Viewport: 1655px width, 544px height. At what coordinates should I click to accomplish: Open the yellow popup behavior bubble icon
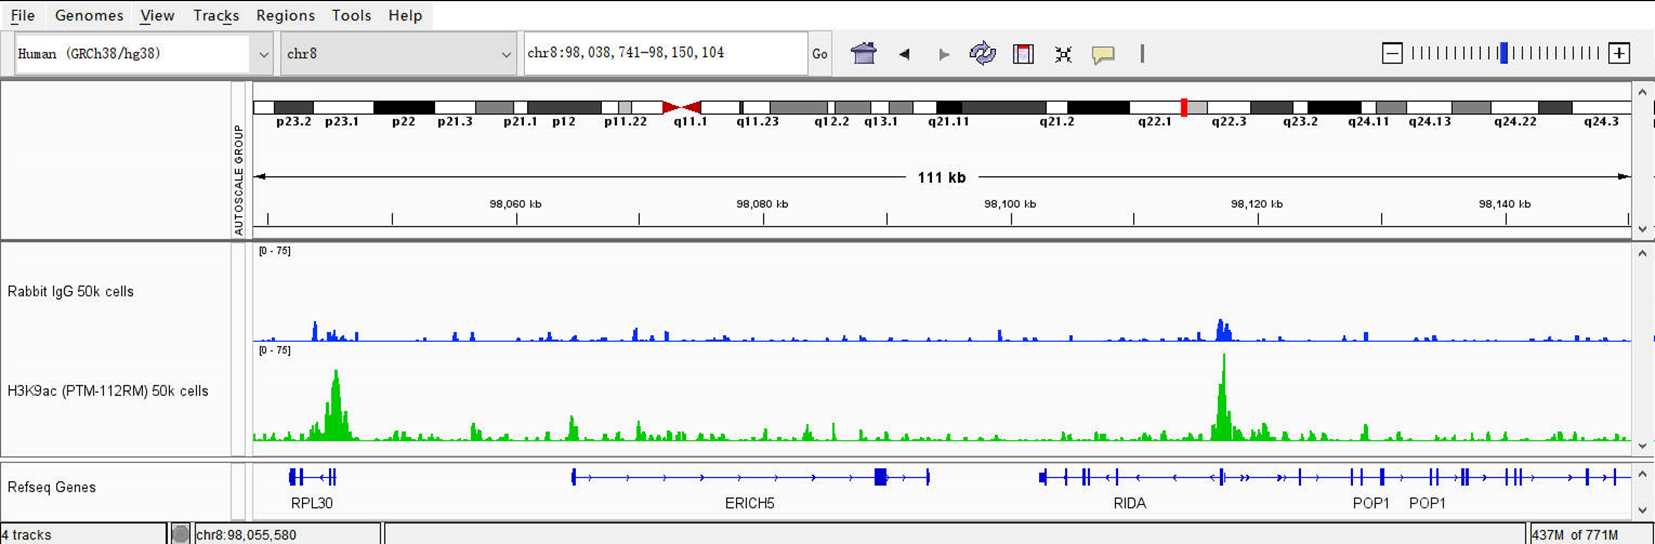1103,54
